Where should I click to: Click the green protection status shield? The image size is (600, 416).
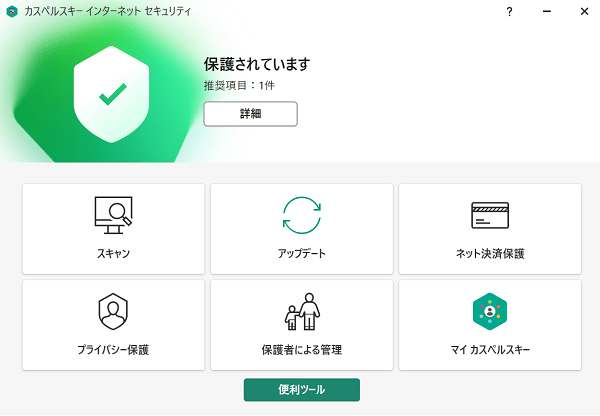coord(111,94)
